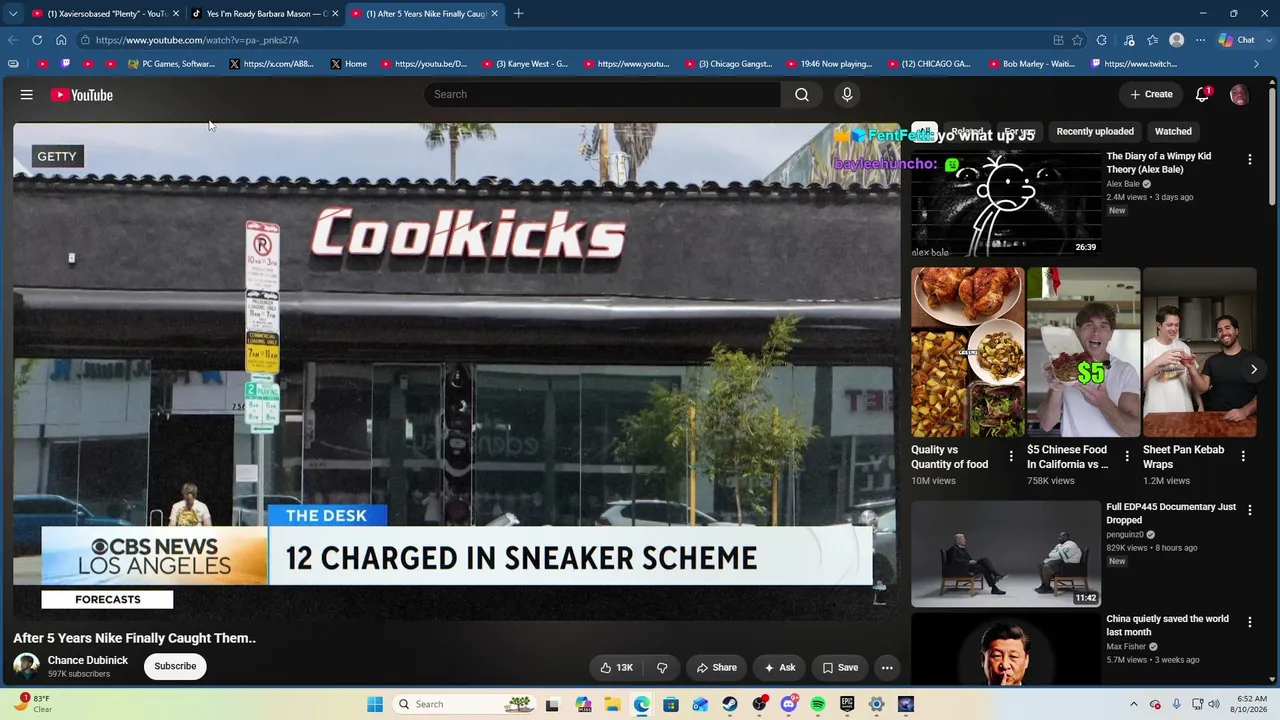
Task: Open the tab search dropdown arrow
Action: tap(12, 14)
